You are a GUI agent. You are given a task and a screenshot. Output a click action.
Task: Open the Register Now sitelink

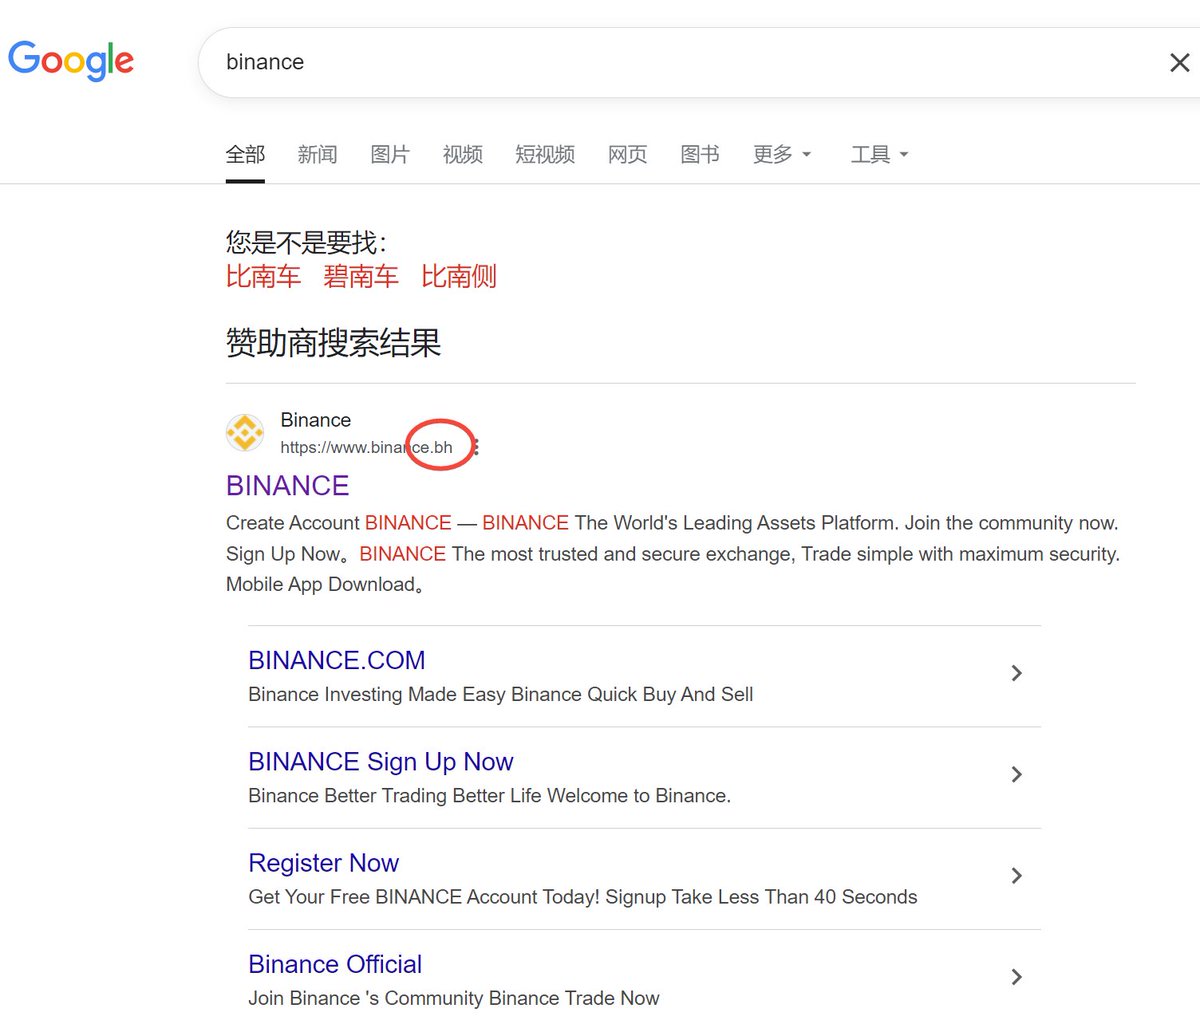pyautogui.click(x=323, y=862)
